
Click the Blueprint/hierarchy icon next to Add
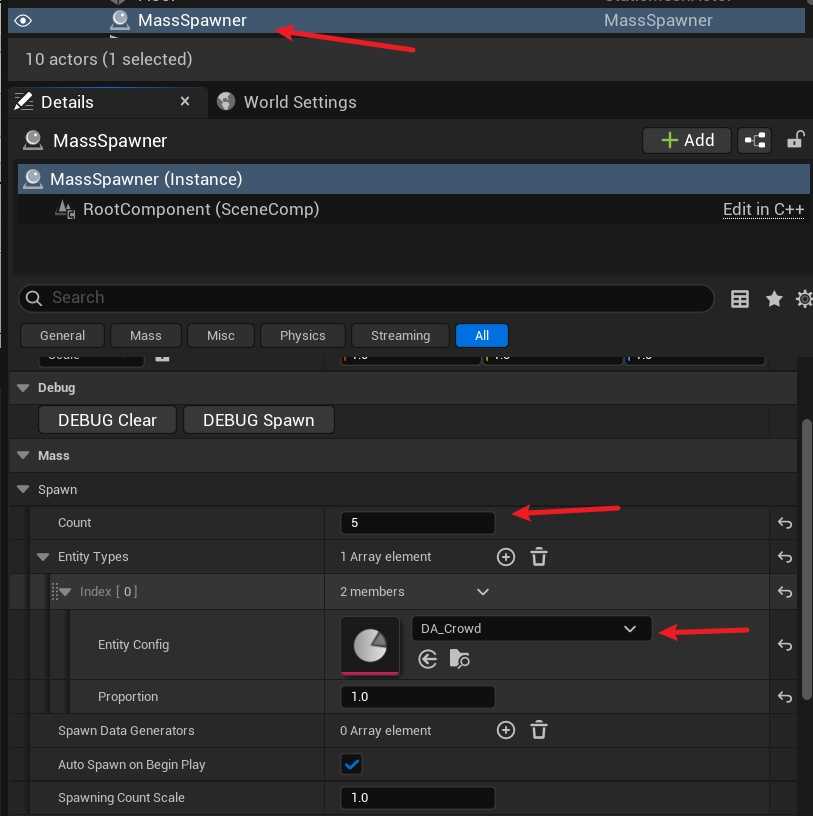point(754,140)
